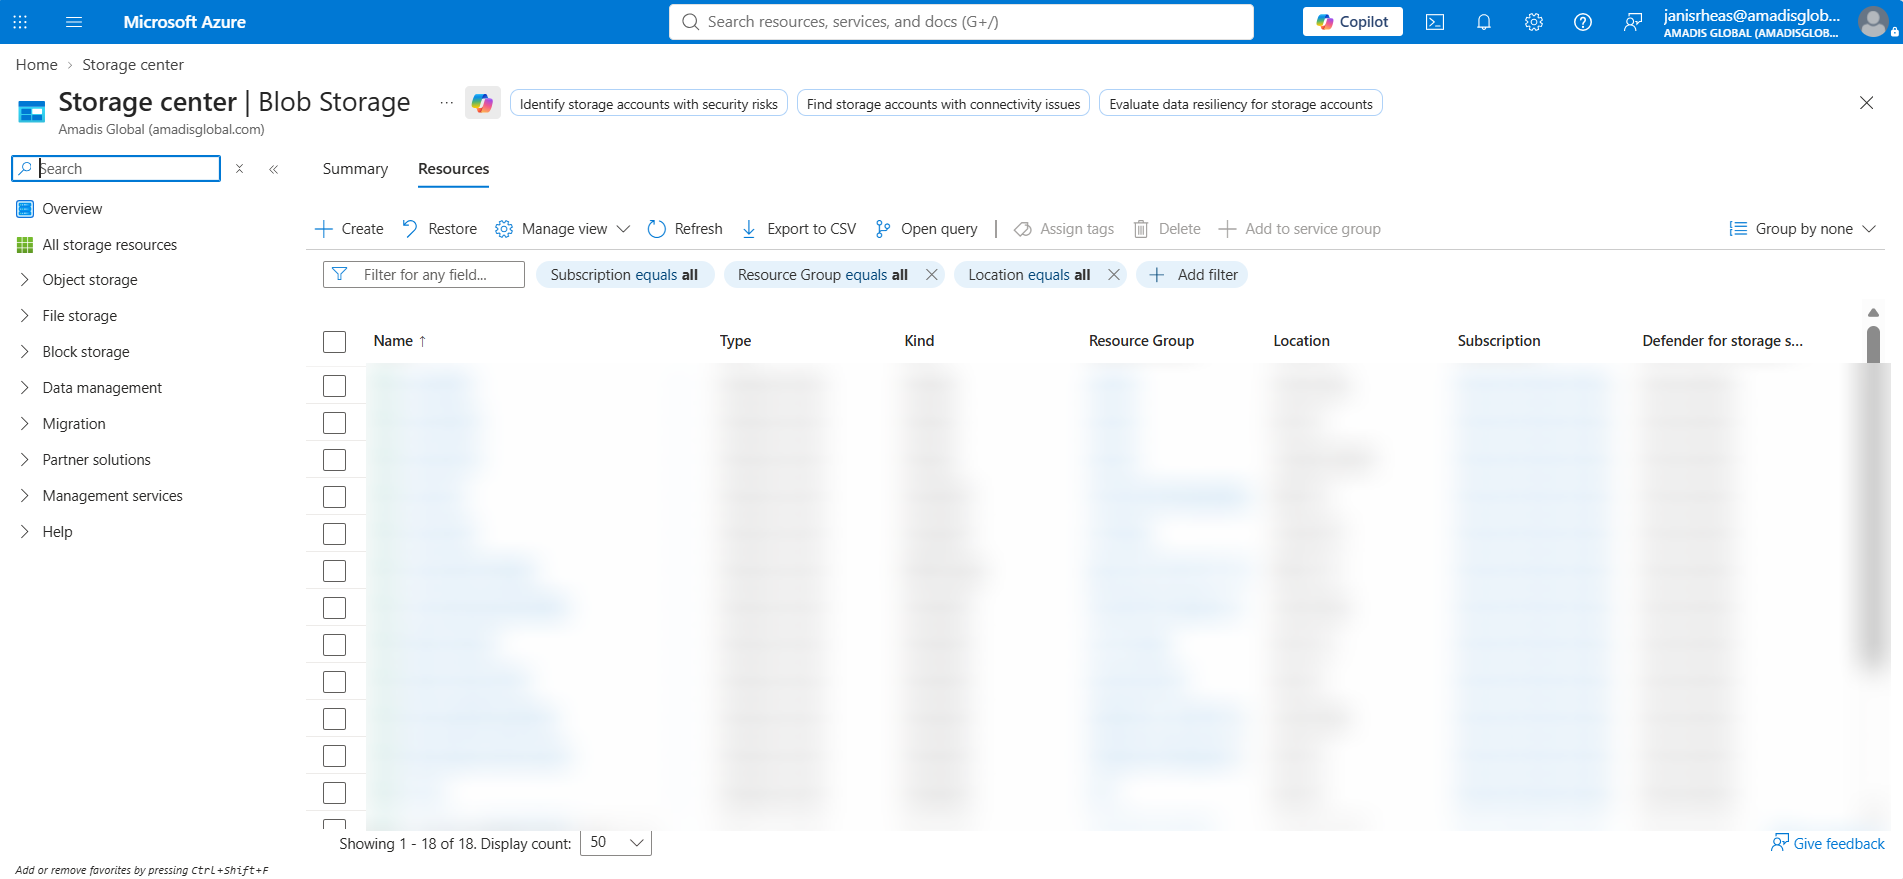Open the feedback icon in the top bar

[1633, 22]
